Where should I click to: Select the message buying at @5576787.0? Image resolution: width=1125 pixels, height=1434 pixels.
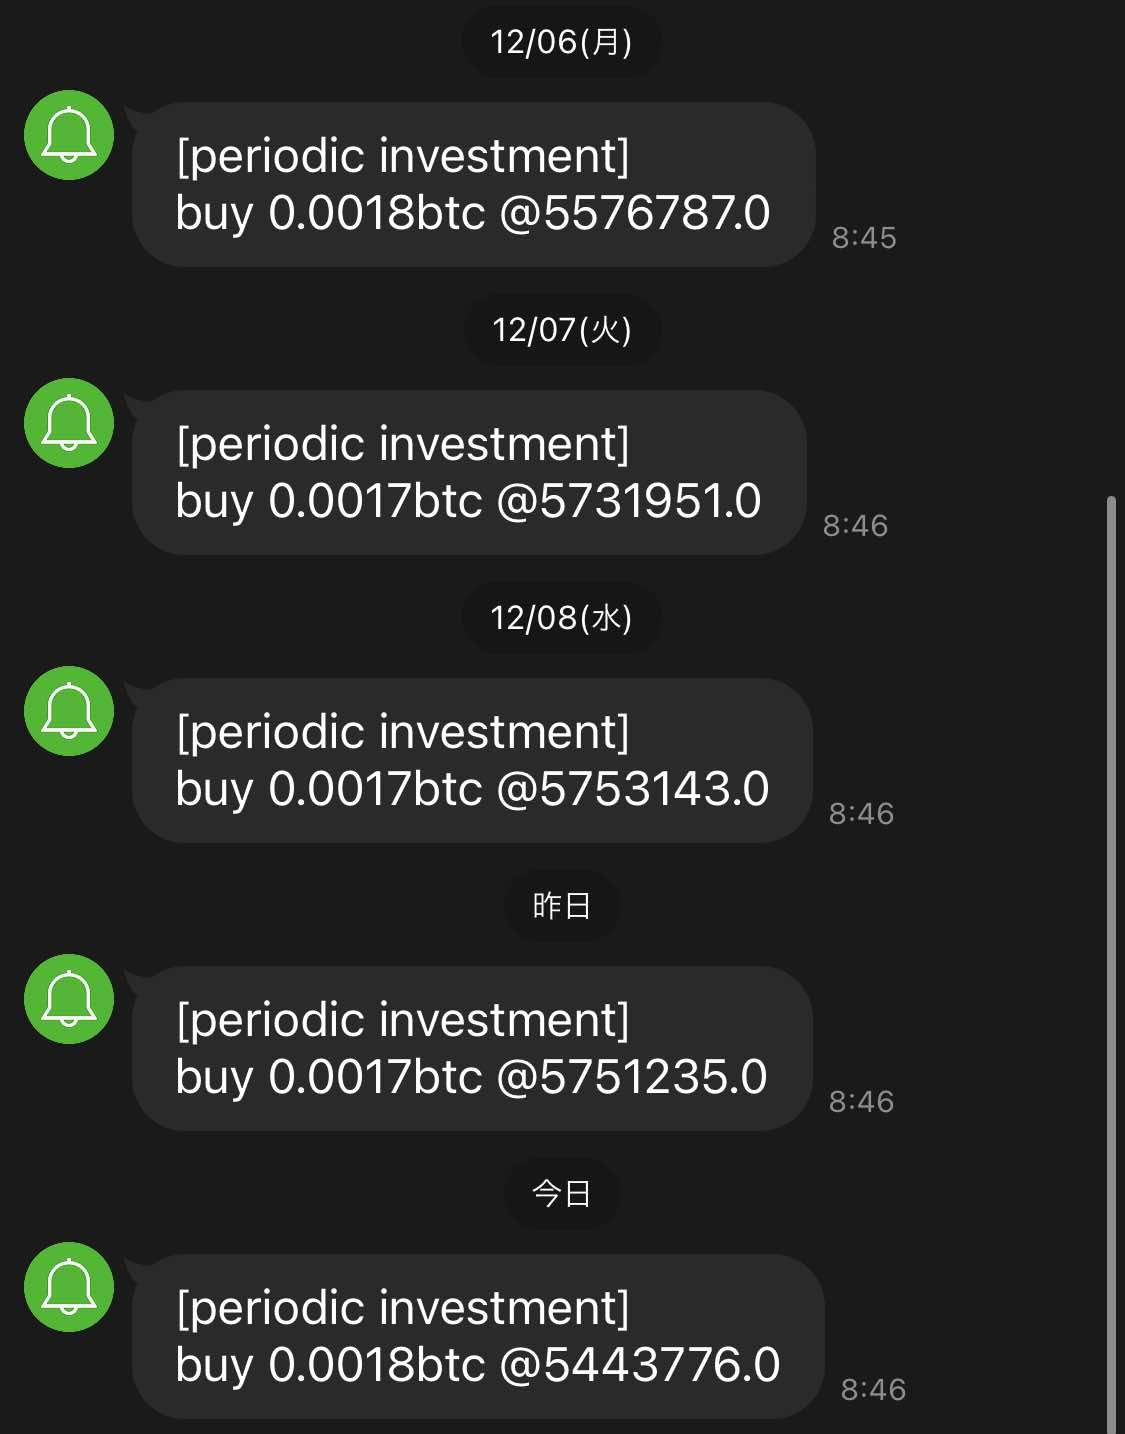(x=473, y=185)
